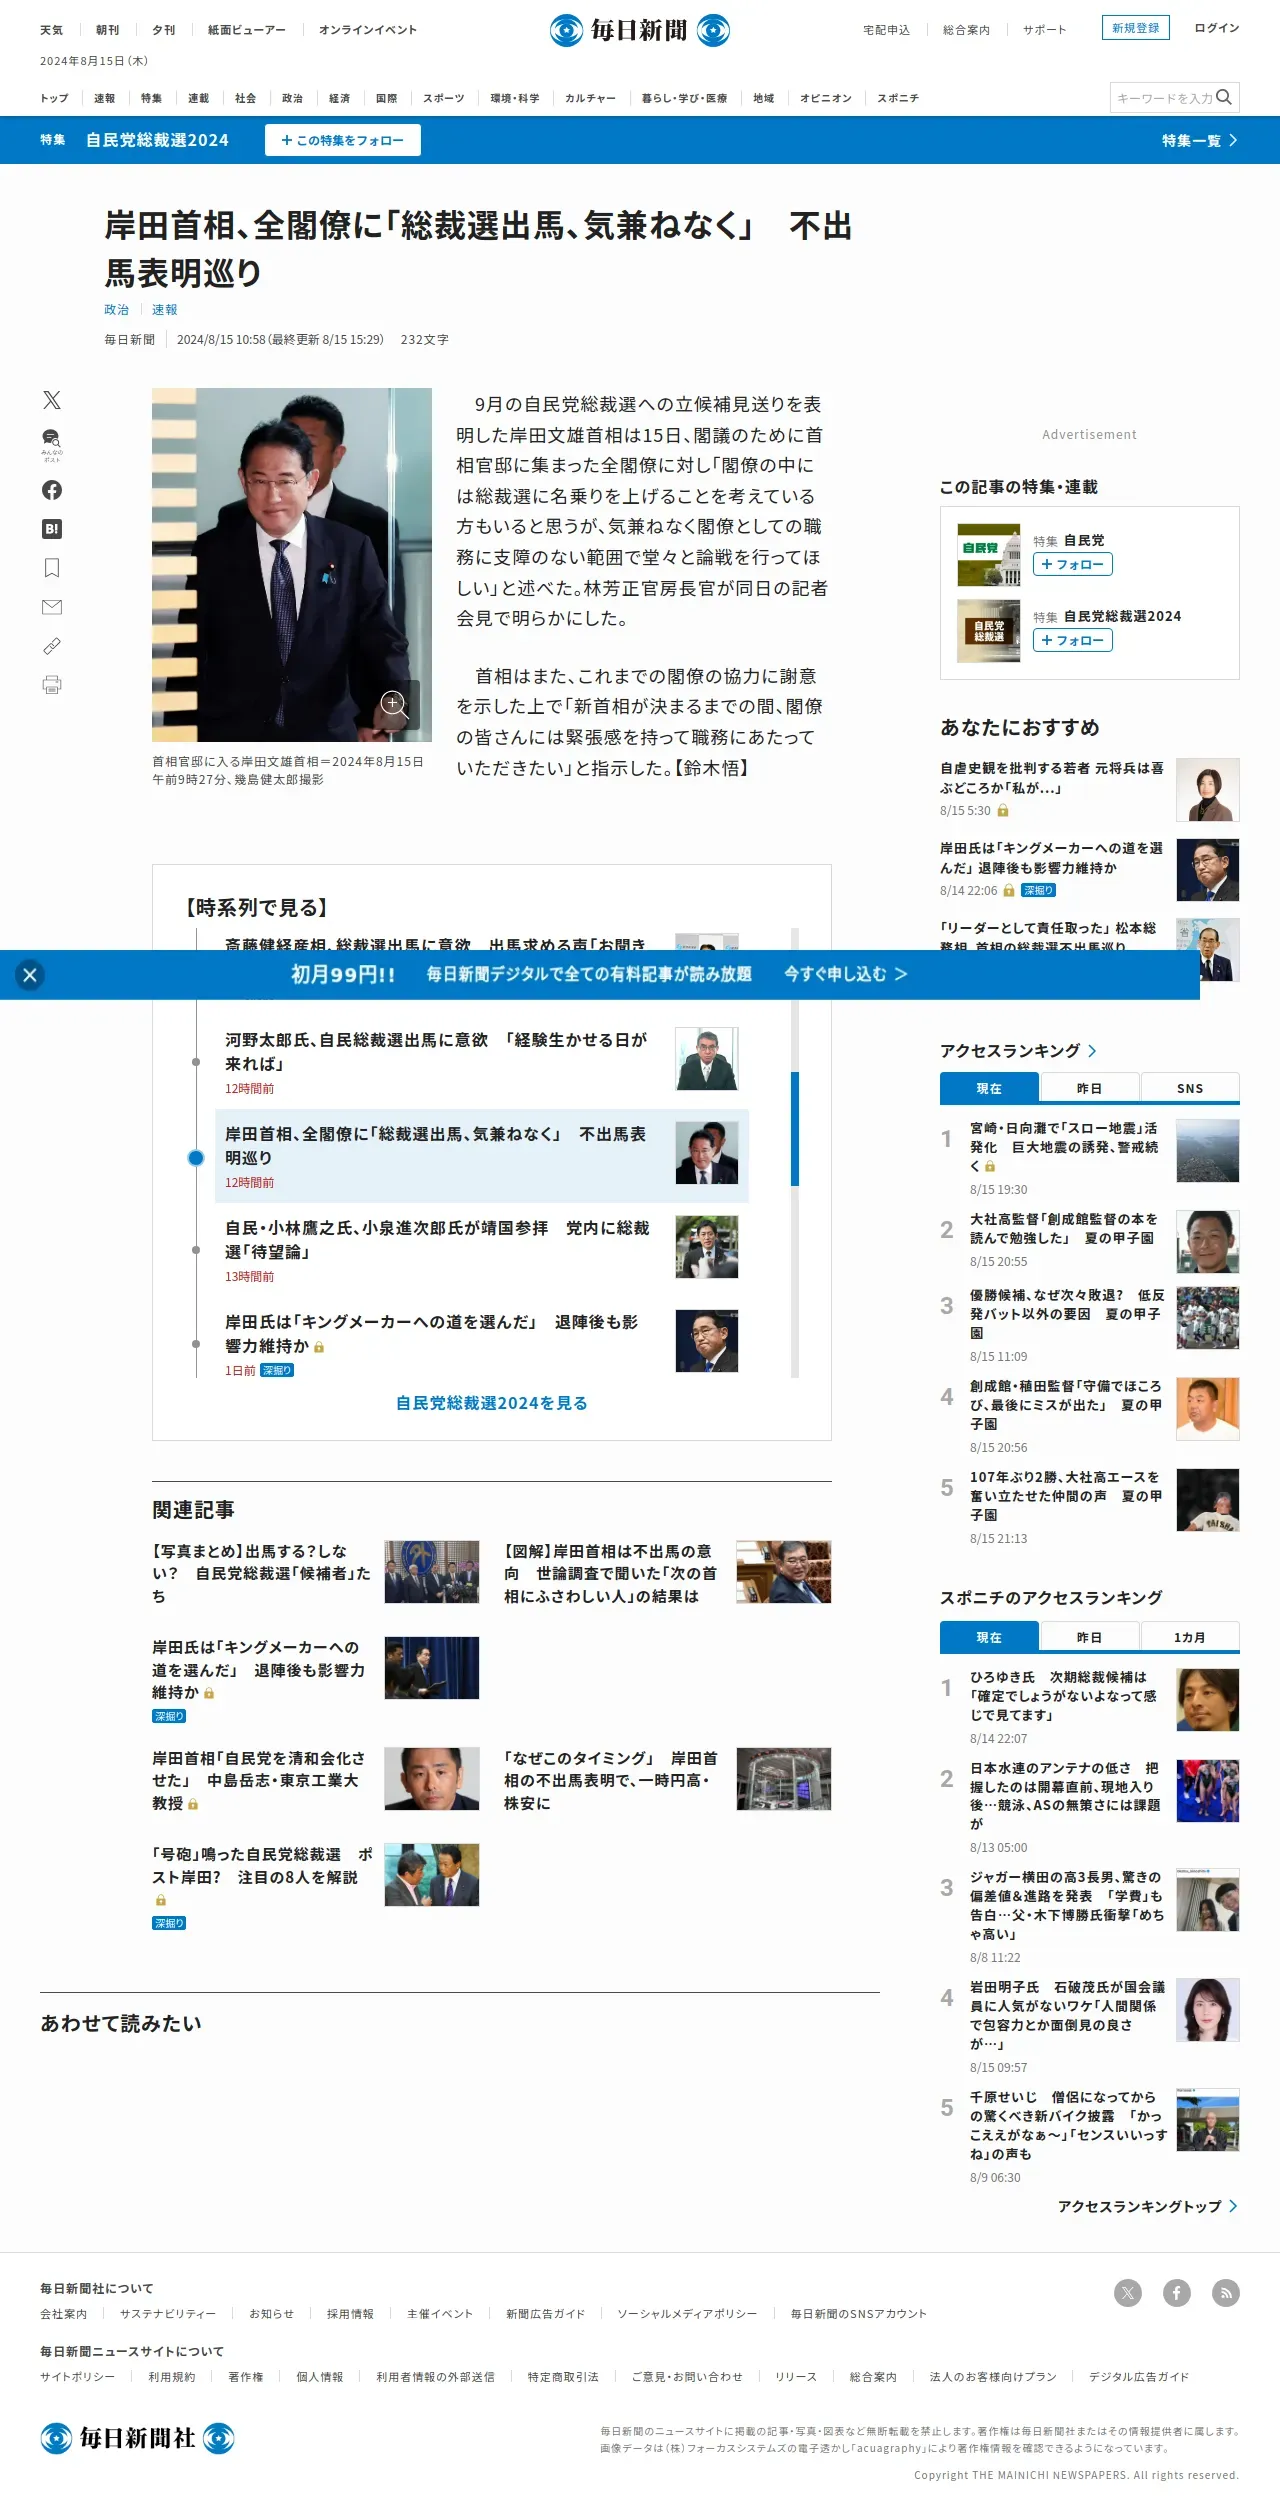This screenshot has width=1280, height=2506.
Task: Open the everyone's posts speech-bubble icon
Action: [52, 445]
